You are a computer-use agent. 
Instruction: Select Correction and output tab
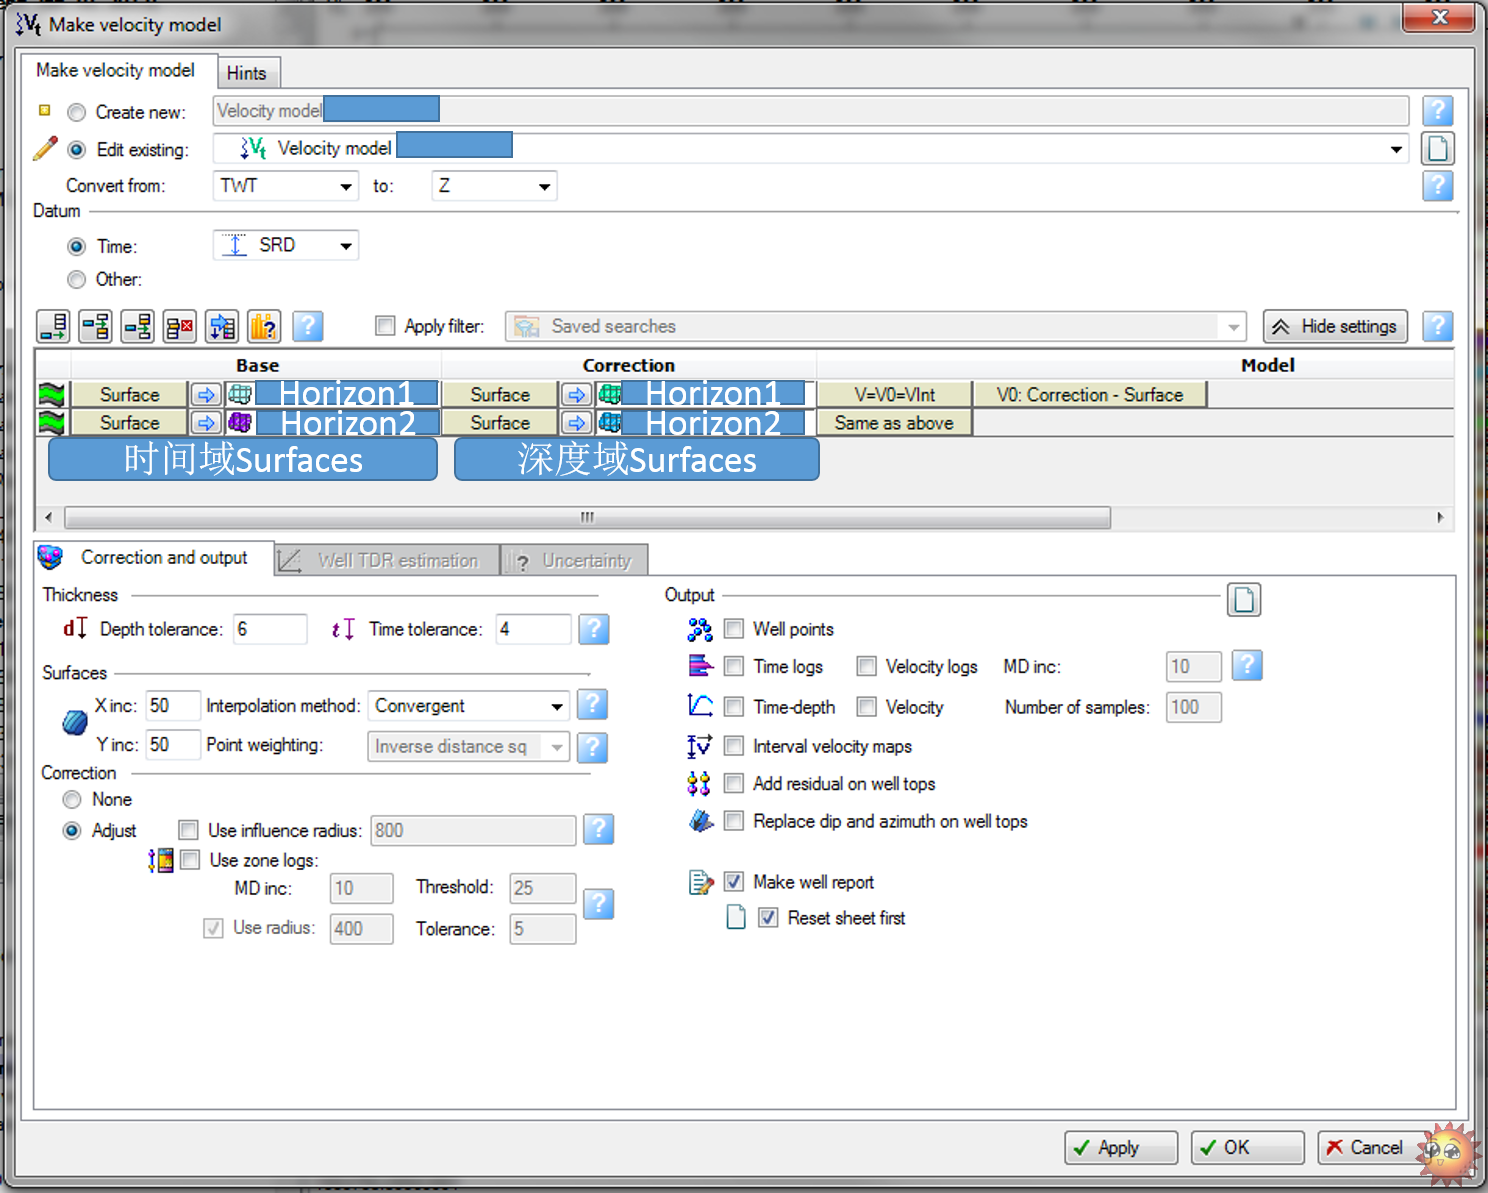pyautogui.click(x=152, y=557)
